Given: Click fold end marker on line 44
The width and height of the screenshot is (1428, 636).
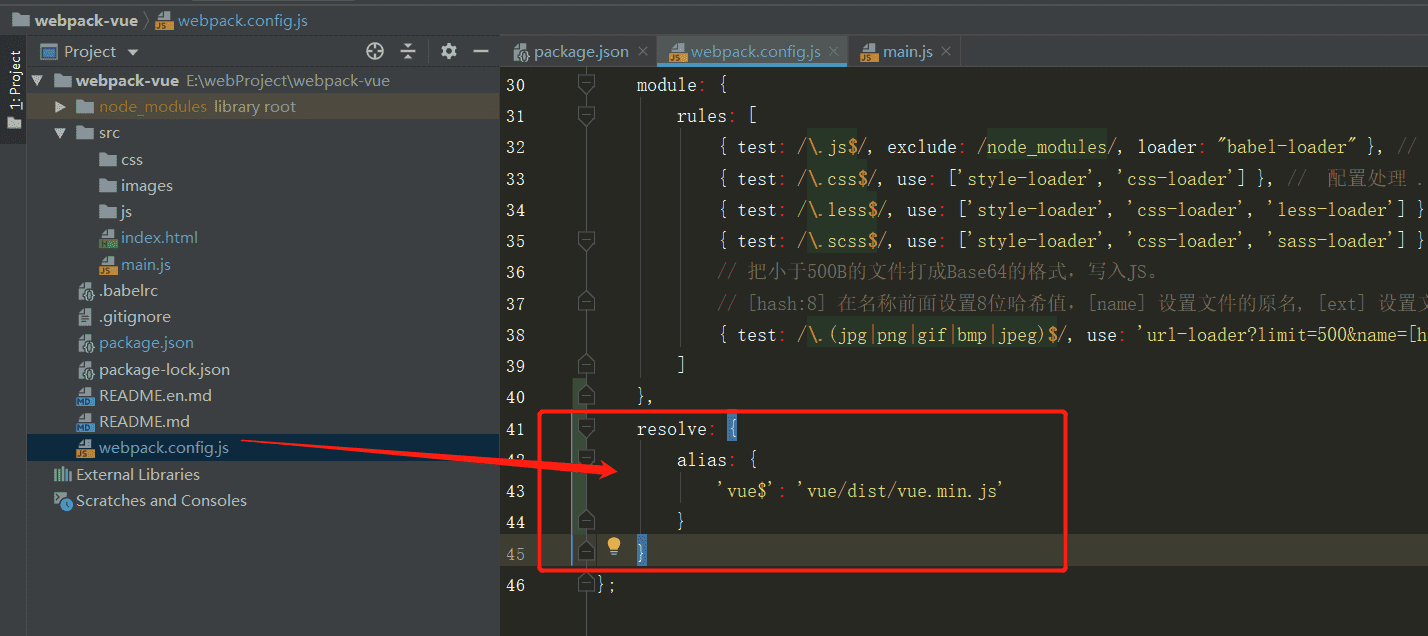Looking at the screenshot, I should point(586,522).
